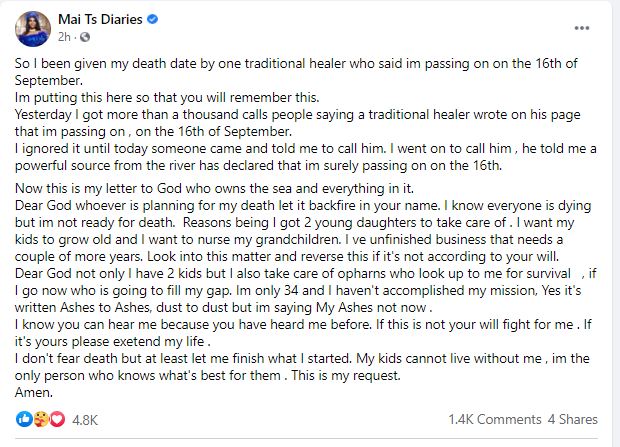Image resolution: width=620 pixels, height=447 pixels.
Task: Click the Like reaction thumbs-up icon
Action: click(24, 419)
